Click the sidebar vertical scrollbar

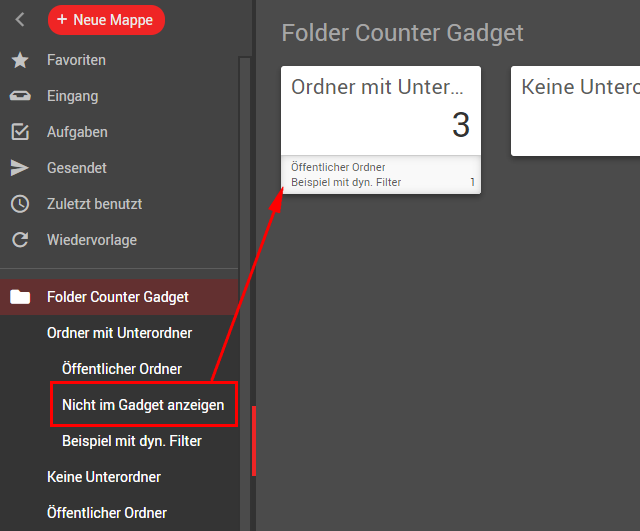click(x=245, y=293)
